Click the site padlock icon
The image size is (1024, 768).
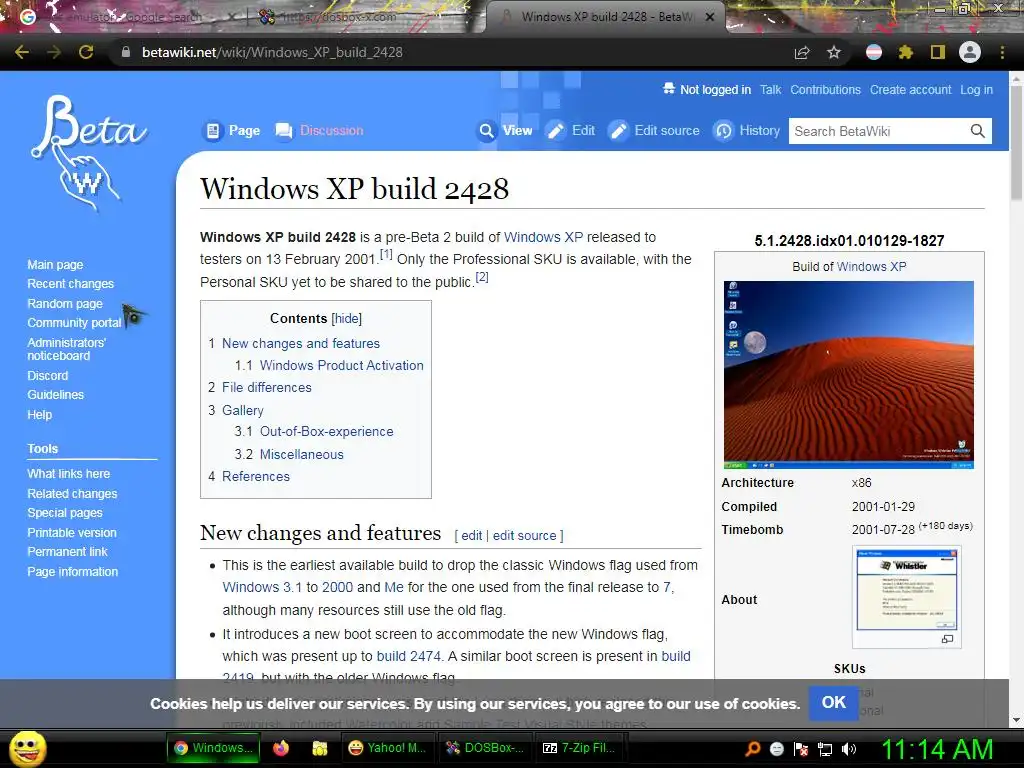(126, 52)
